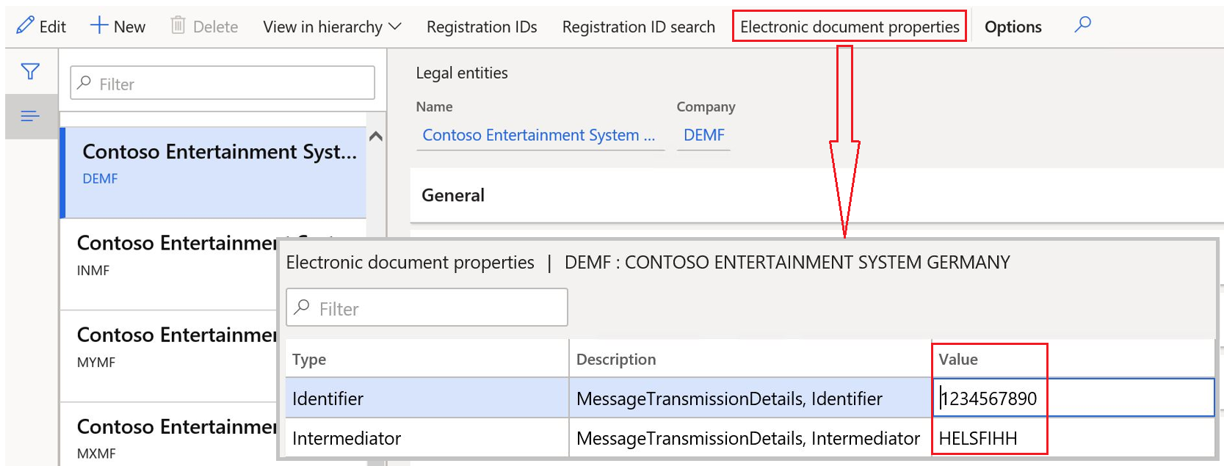This screenshot has width=1228, height=468.
Task: Click the Delete trash button
Action: point(204,26)
